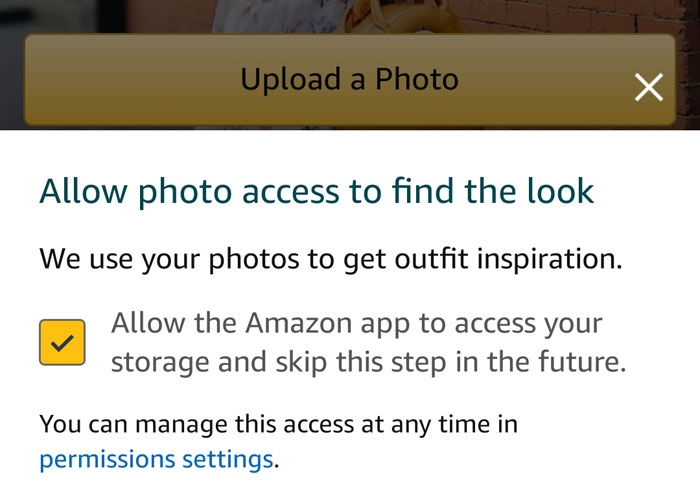
Task: Click the dimmed background photo at top
Action: click(350, 15)
